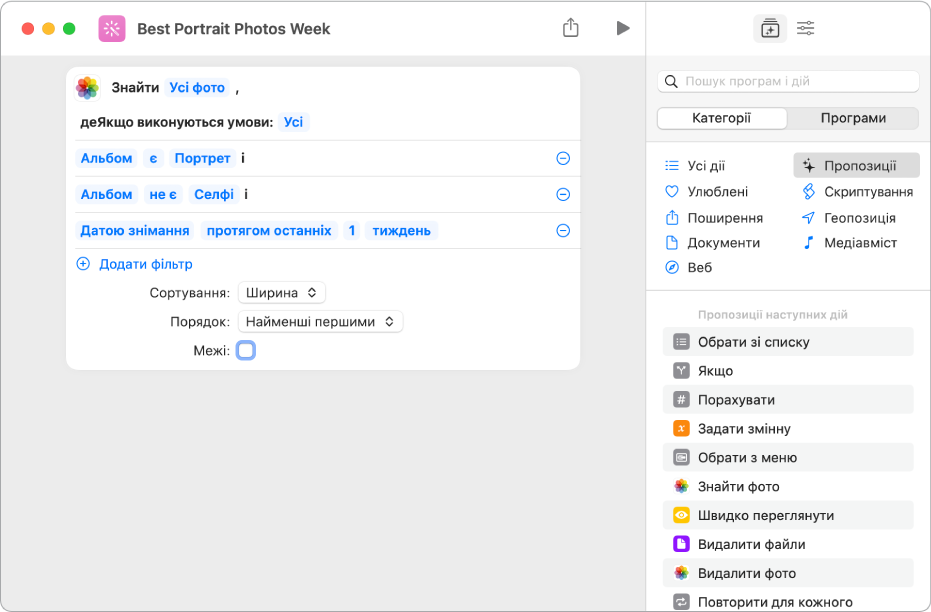This screenshot has width=931, height=612.
Task: Click the Photos icon beside Знайти
Action: [x=88, y=88]
